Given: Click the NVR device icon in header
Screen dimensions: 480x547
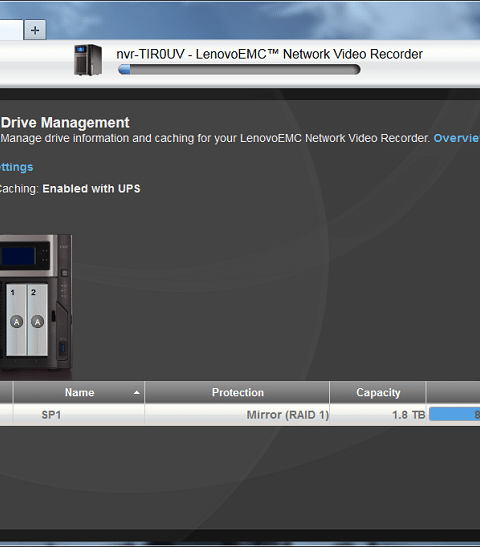Looking at the screenshot, I should click(x=88, y=60).
